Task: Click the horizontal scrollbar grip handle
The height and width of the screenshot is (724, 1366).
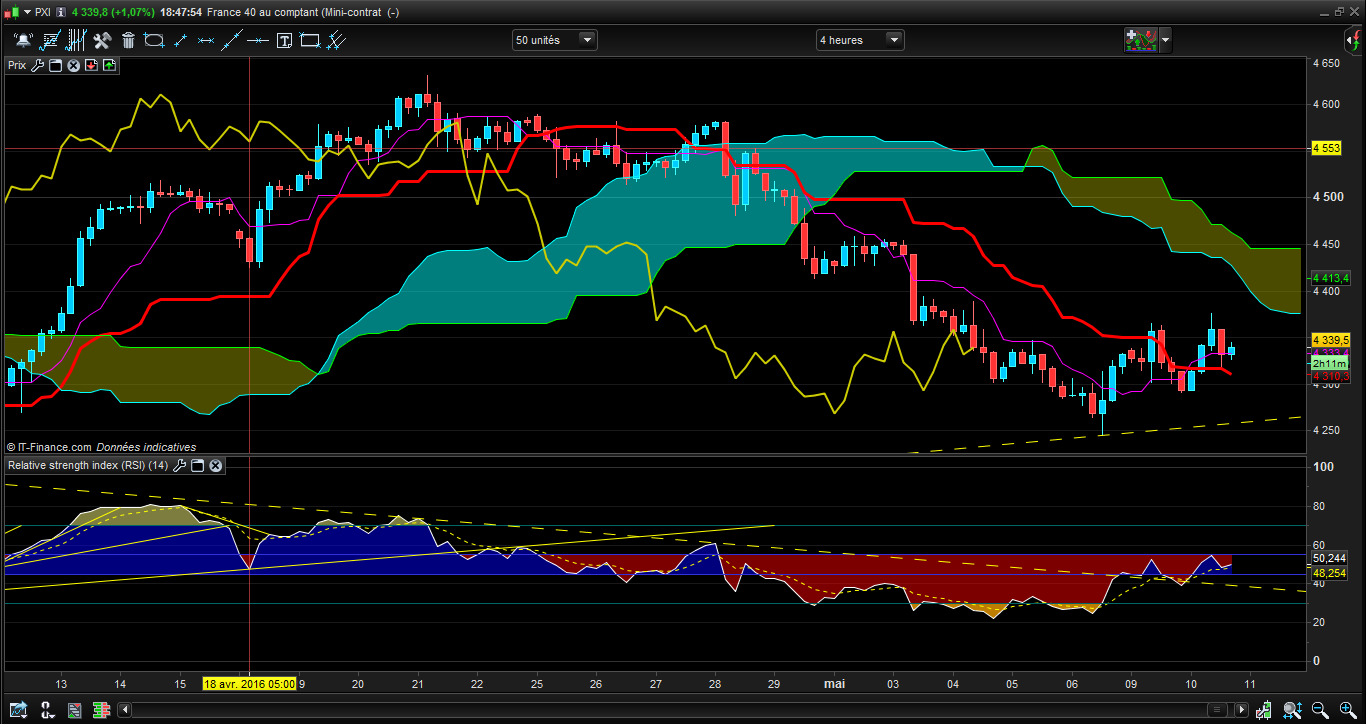Action: [x=1216, y=710]
